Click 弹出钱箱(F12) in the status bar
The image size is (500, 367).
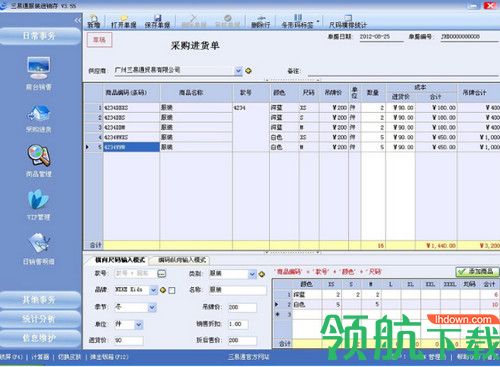(109, 357)
